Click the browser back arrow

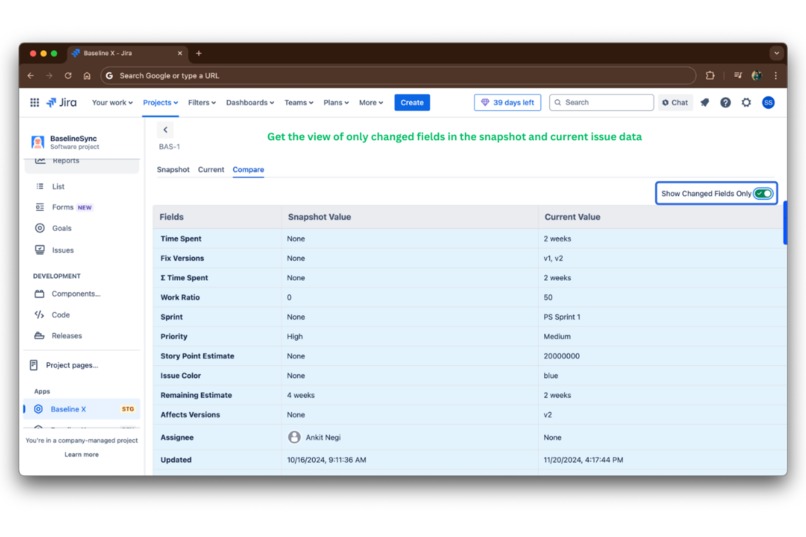(31, 76)
